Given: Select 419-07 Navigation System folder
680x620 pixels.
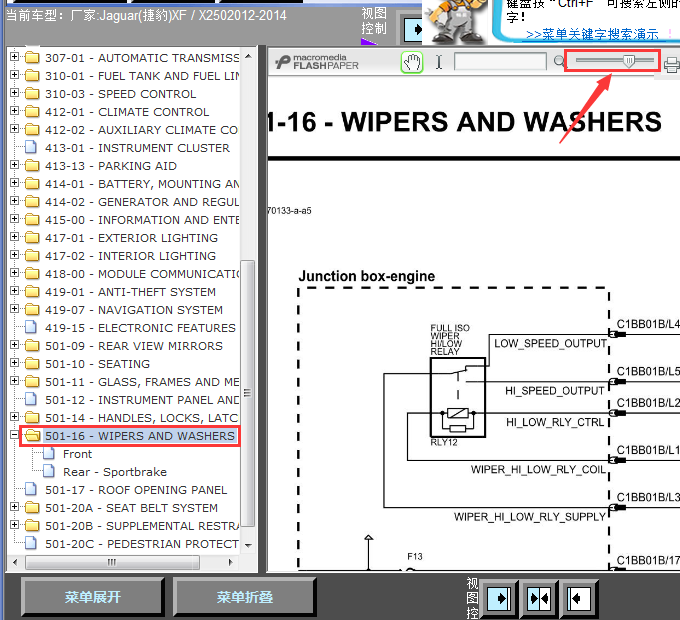Looking at the screenshot, I should (x=134, y=310).
